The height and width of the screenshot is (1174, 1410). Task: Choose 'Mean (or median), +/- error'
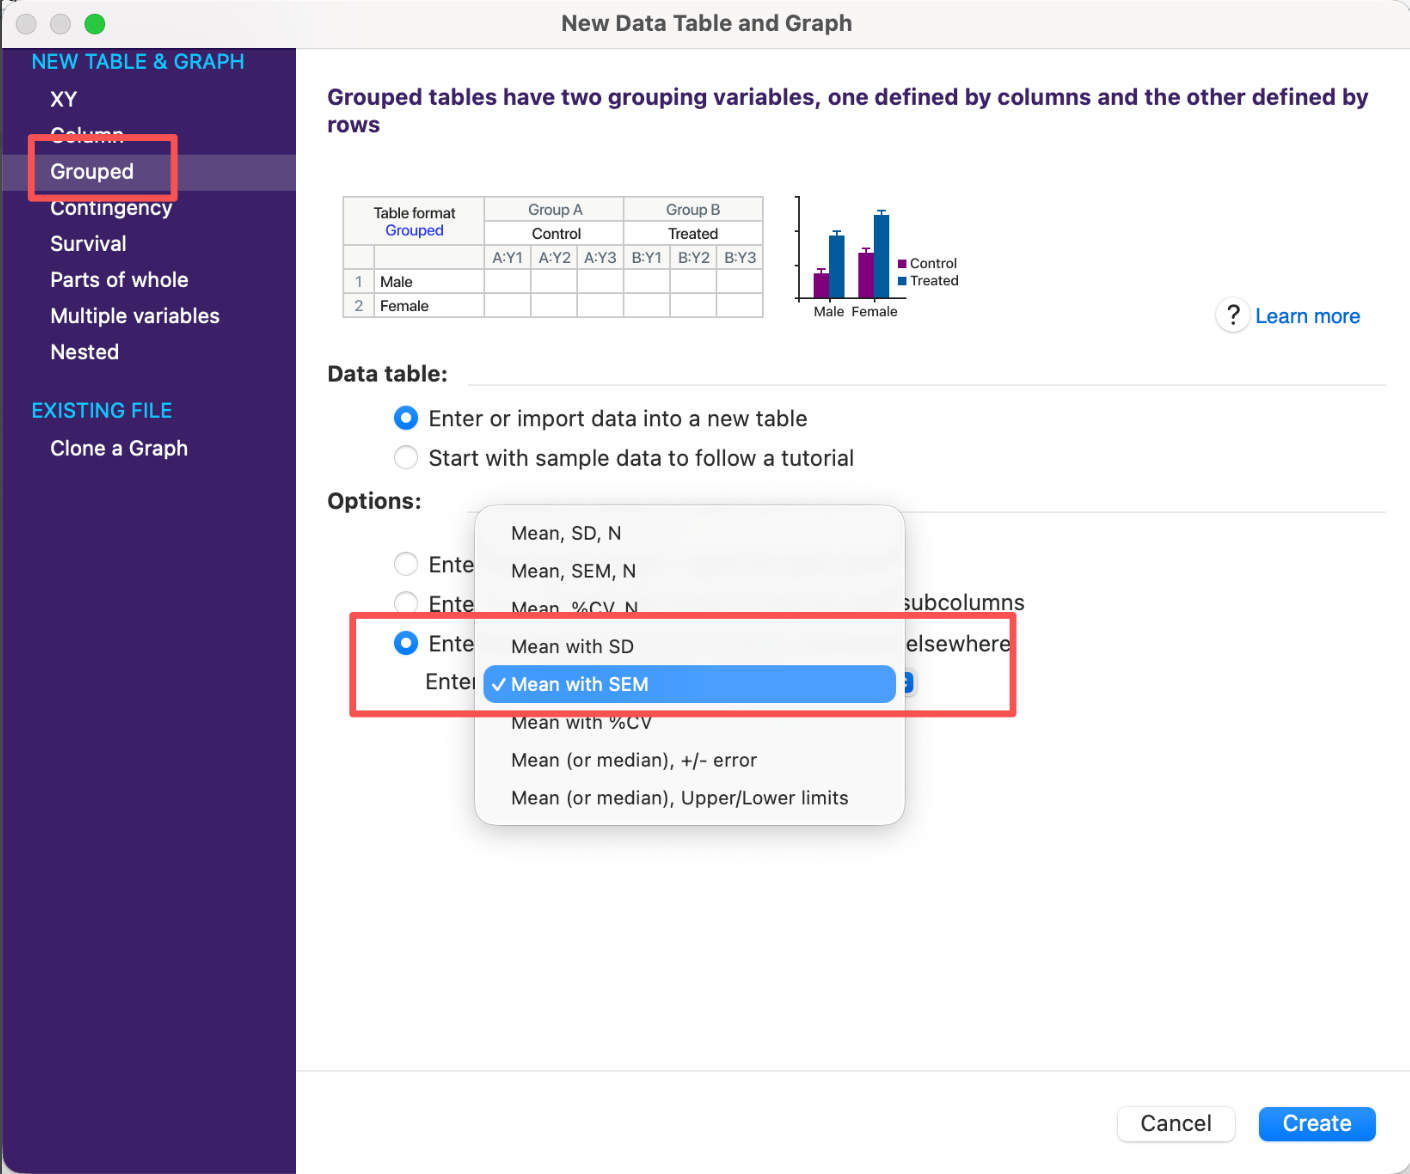pyautogui.click(x=633, y=760)
